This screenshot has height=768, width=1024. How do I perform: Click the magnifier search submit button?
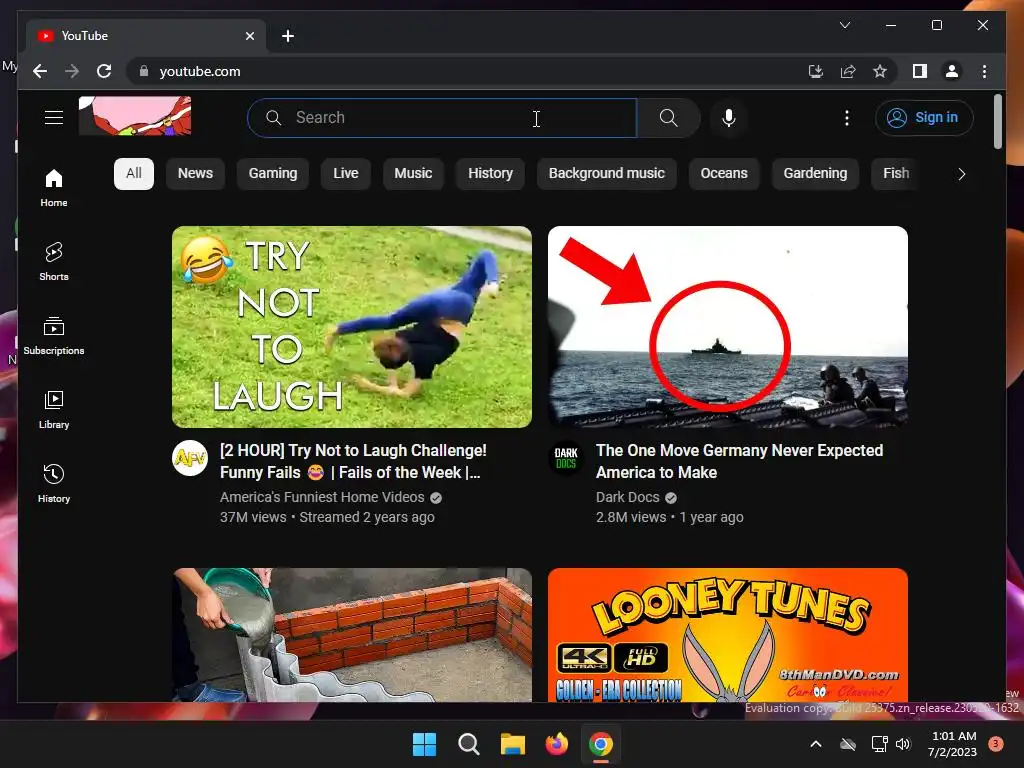tap(668, 118)
